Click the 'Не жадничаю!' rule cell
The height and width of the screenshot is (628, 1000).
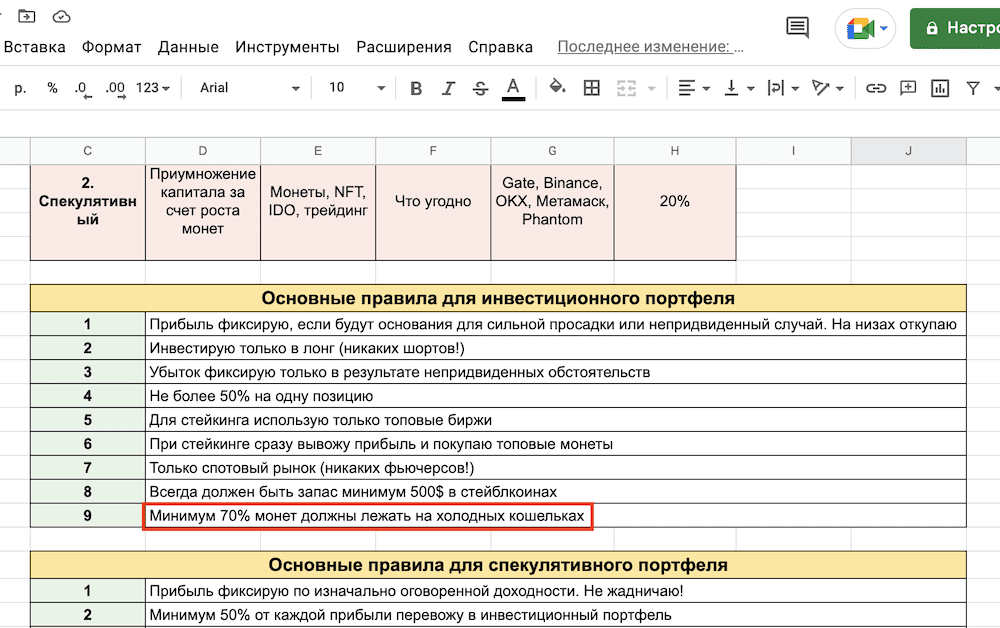[556, 591]
